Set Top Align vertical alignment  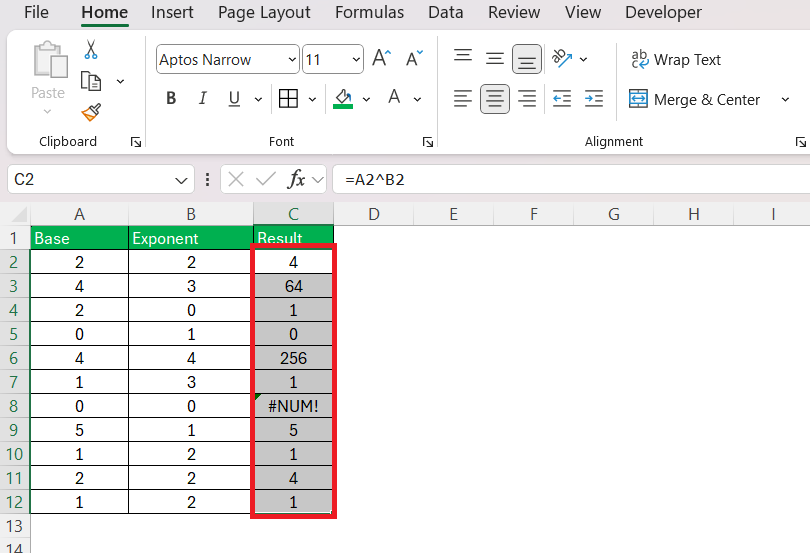(463, 56)
